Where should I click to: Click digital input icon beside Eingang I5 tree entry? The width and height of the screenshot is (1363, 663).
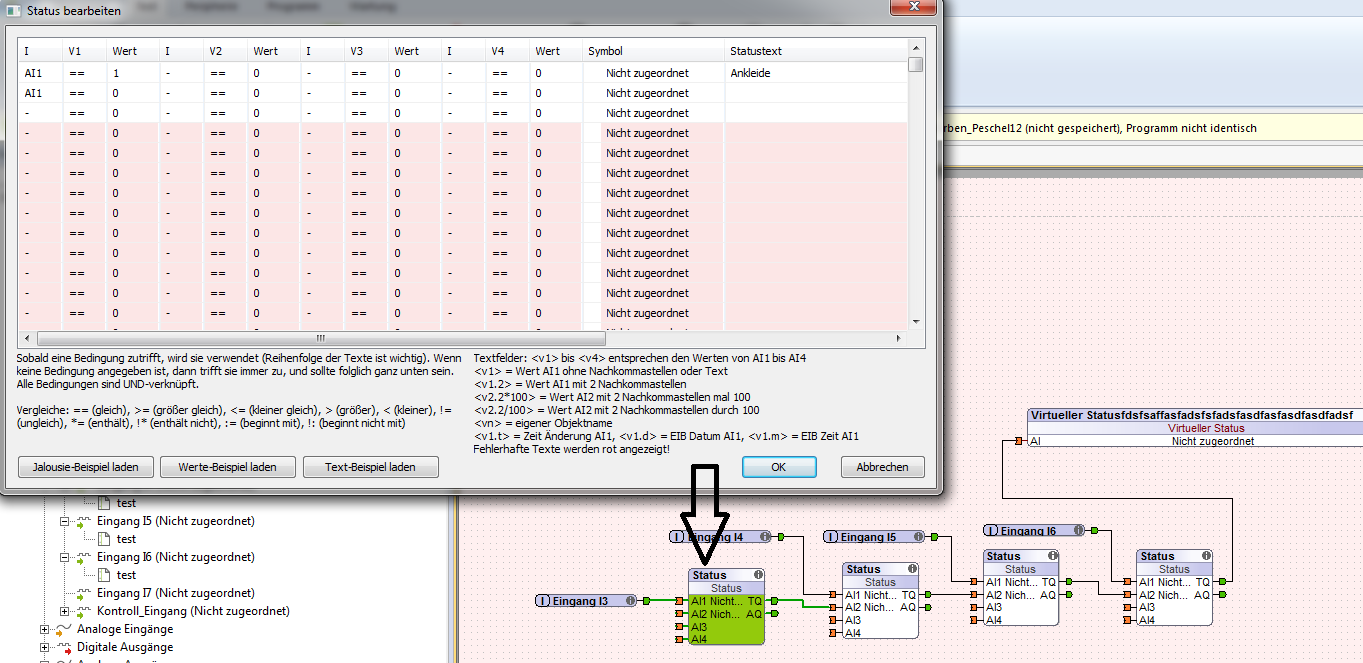coord(85,522)
